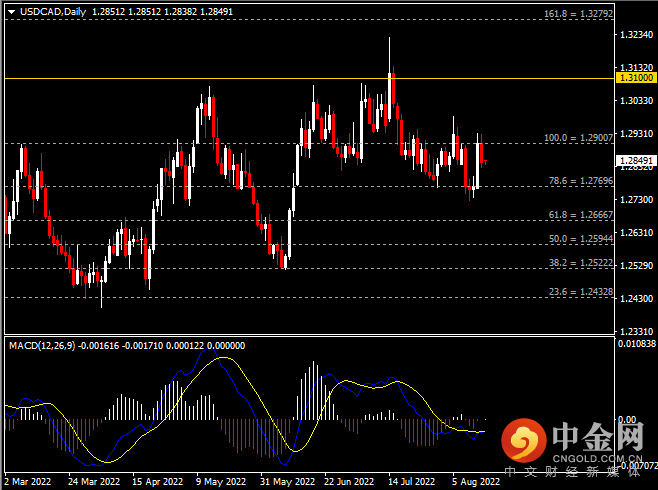Click the 24 Mar 2022 date label

94,482
